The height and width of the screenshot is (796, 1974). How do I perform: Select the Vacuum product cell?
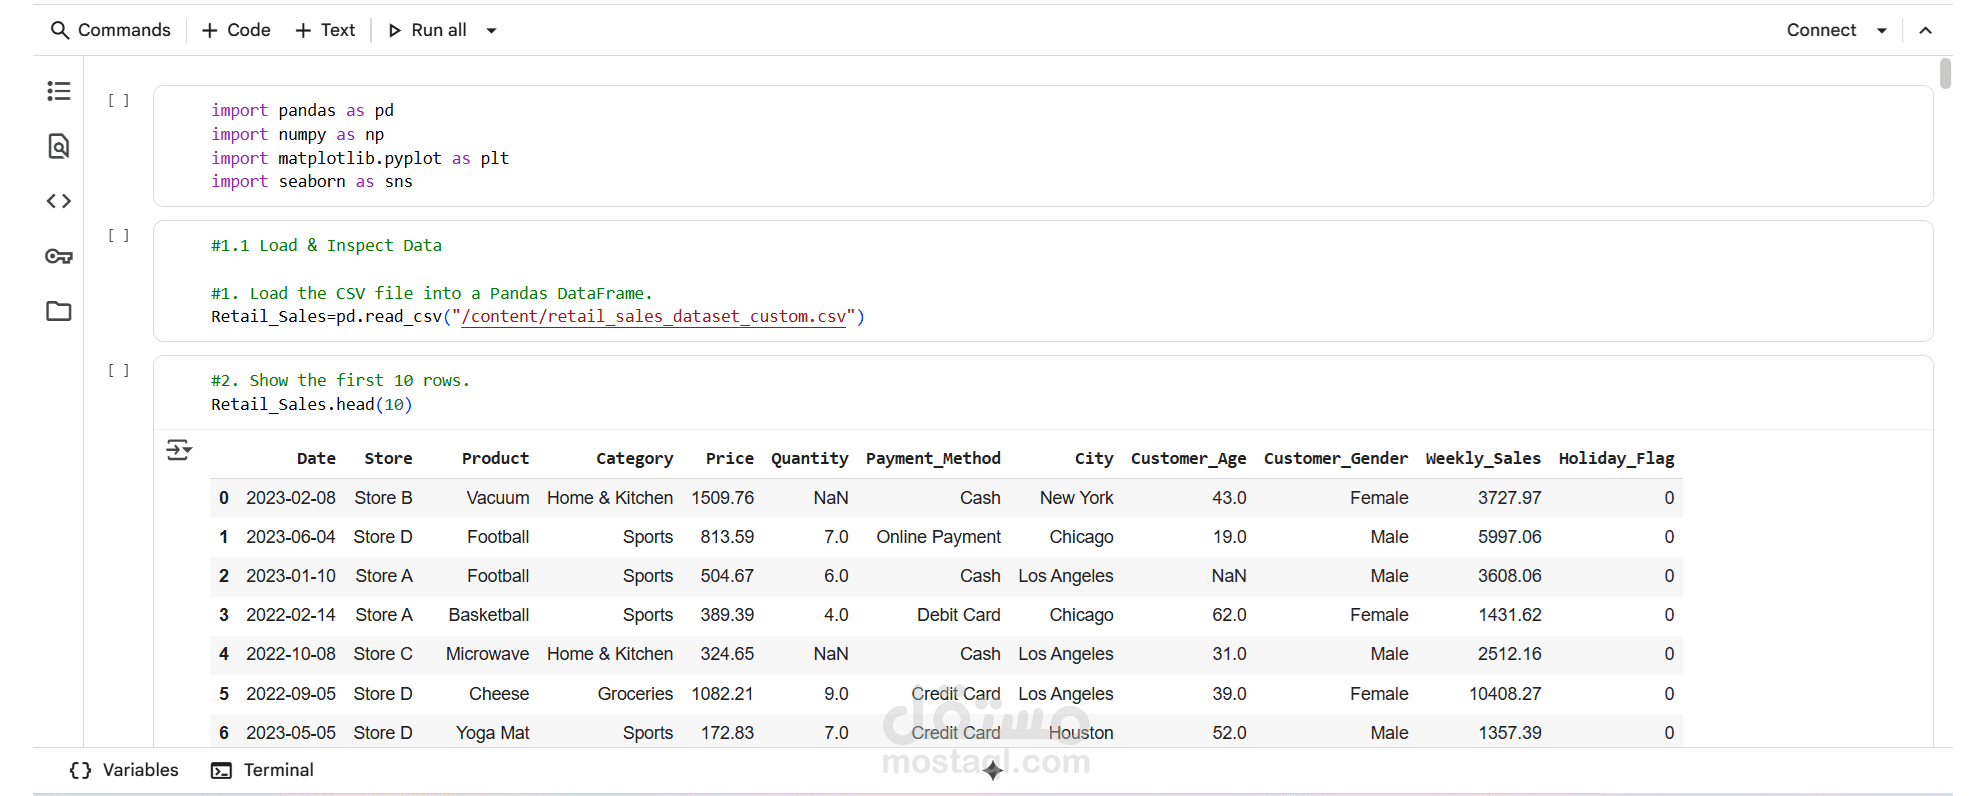click(498, 498)
